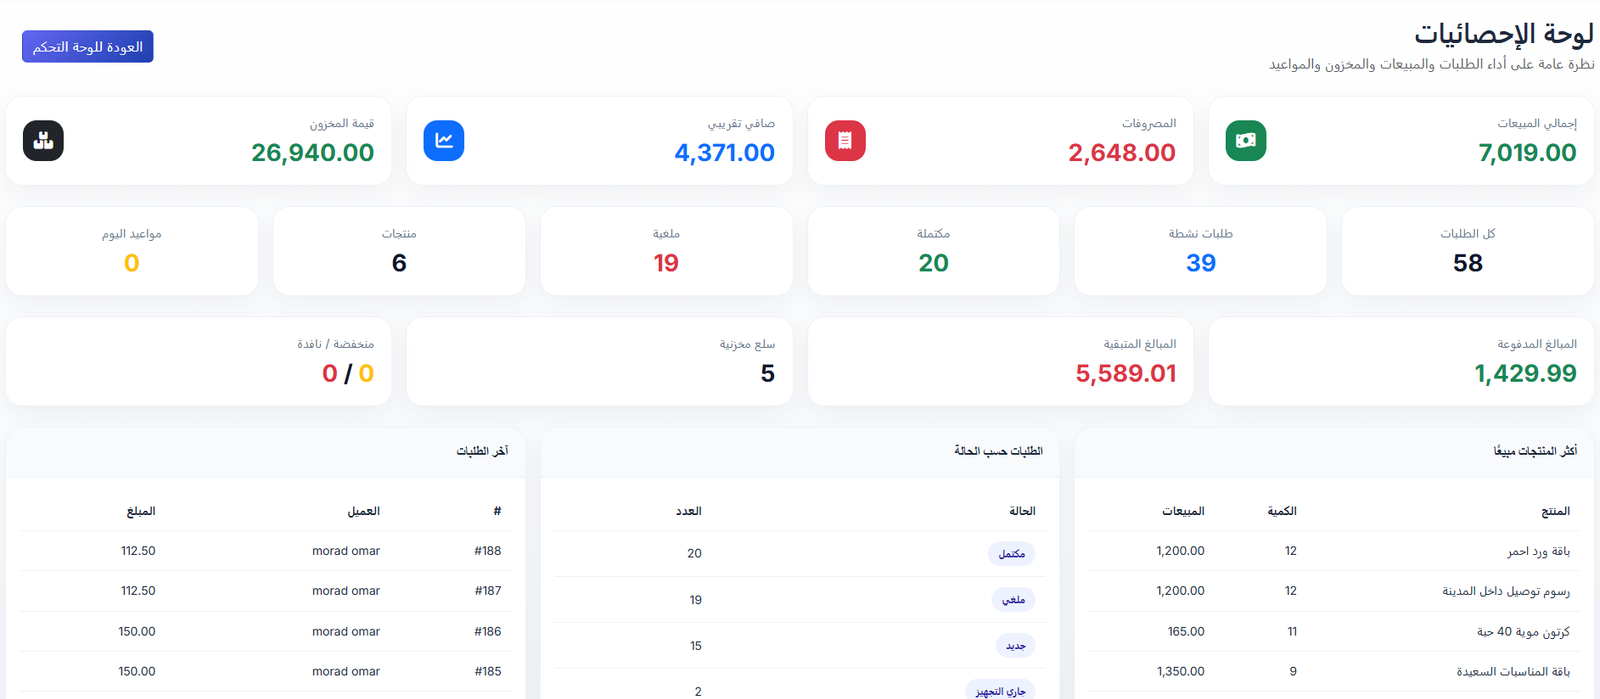The height and width of the screenshot is (699, 1600).
Task: Click quantity 11 in the 'كرتون موية' row
Action: pyautogui.click(x=1292, y=632)
